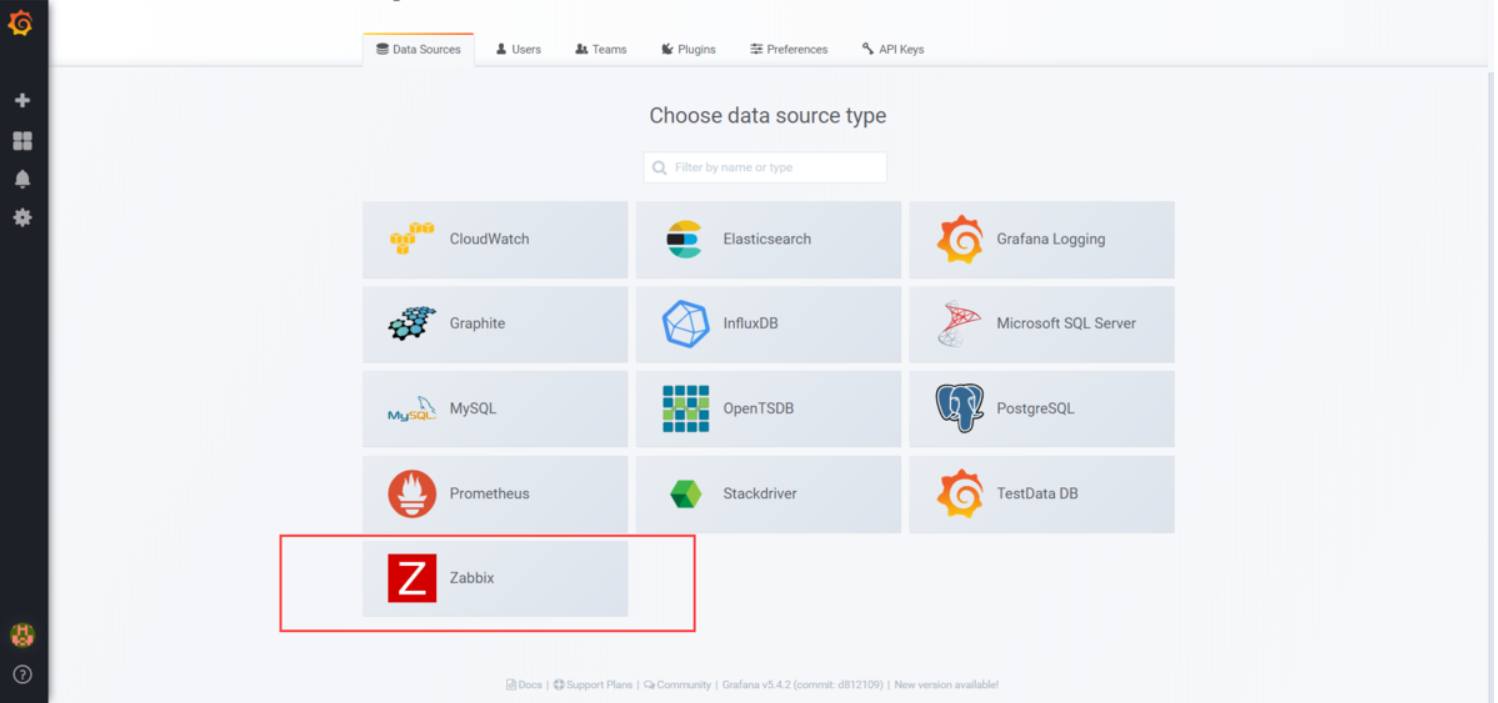
Task: Choose the Grafana Logging name label
Action: click(1051, 239)
